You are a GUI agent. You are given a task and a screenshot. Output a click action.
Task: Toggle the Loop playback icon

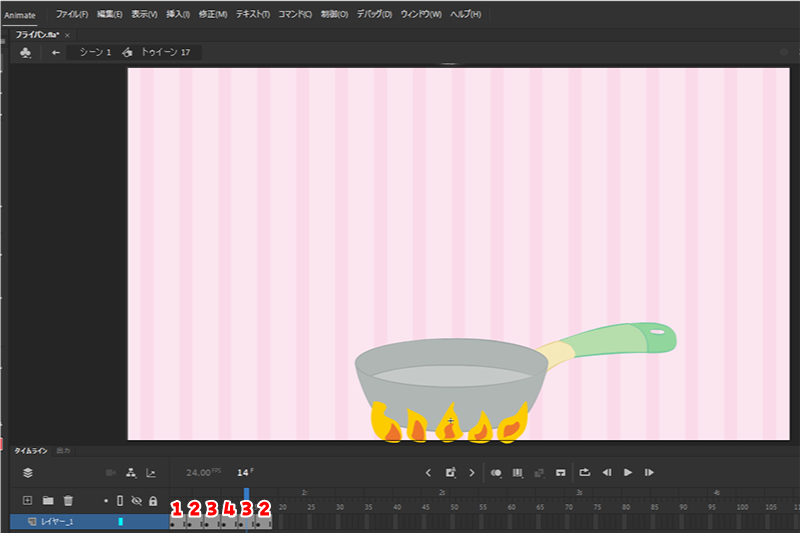tap(585, 472)
